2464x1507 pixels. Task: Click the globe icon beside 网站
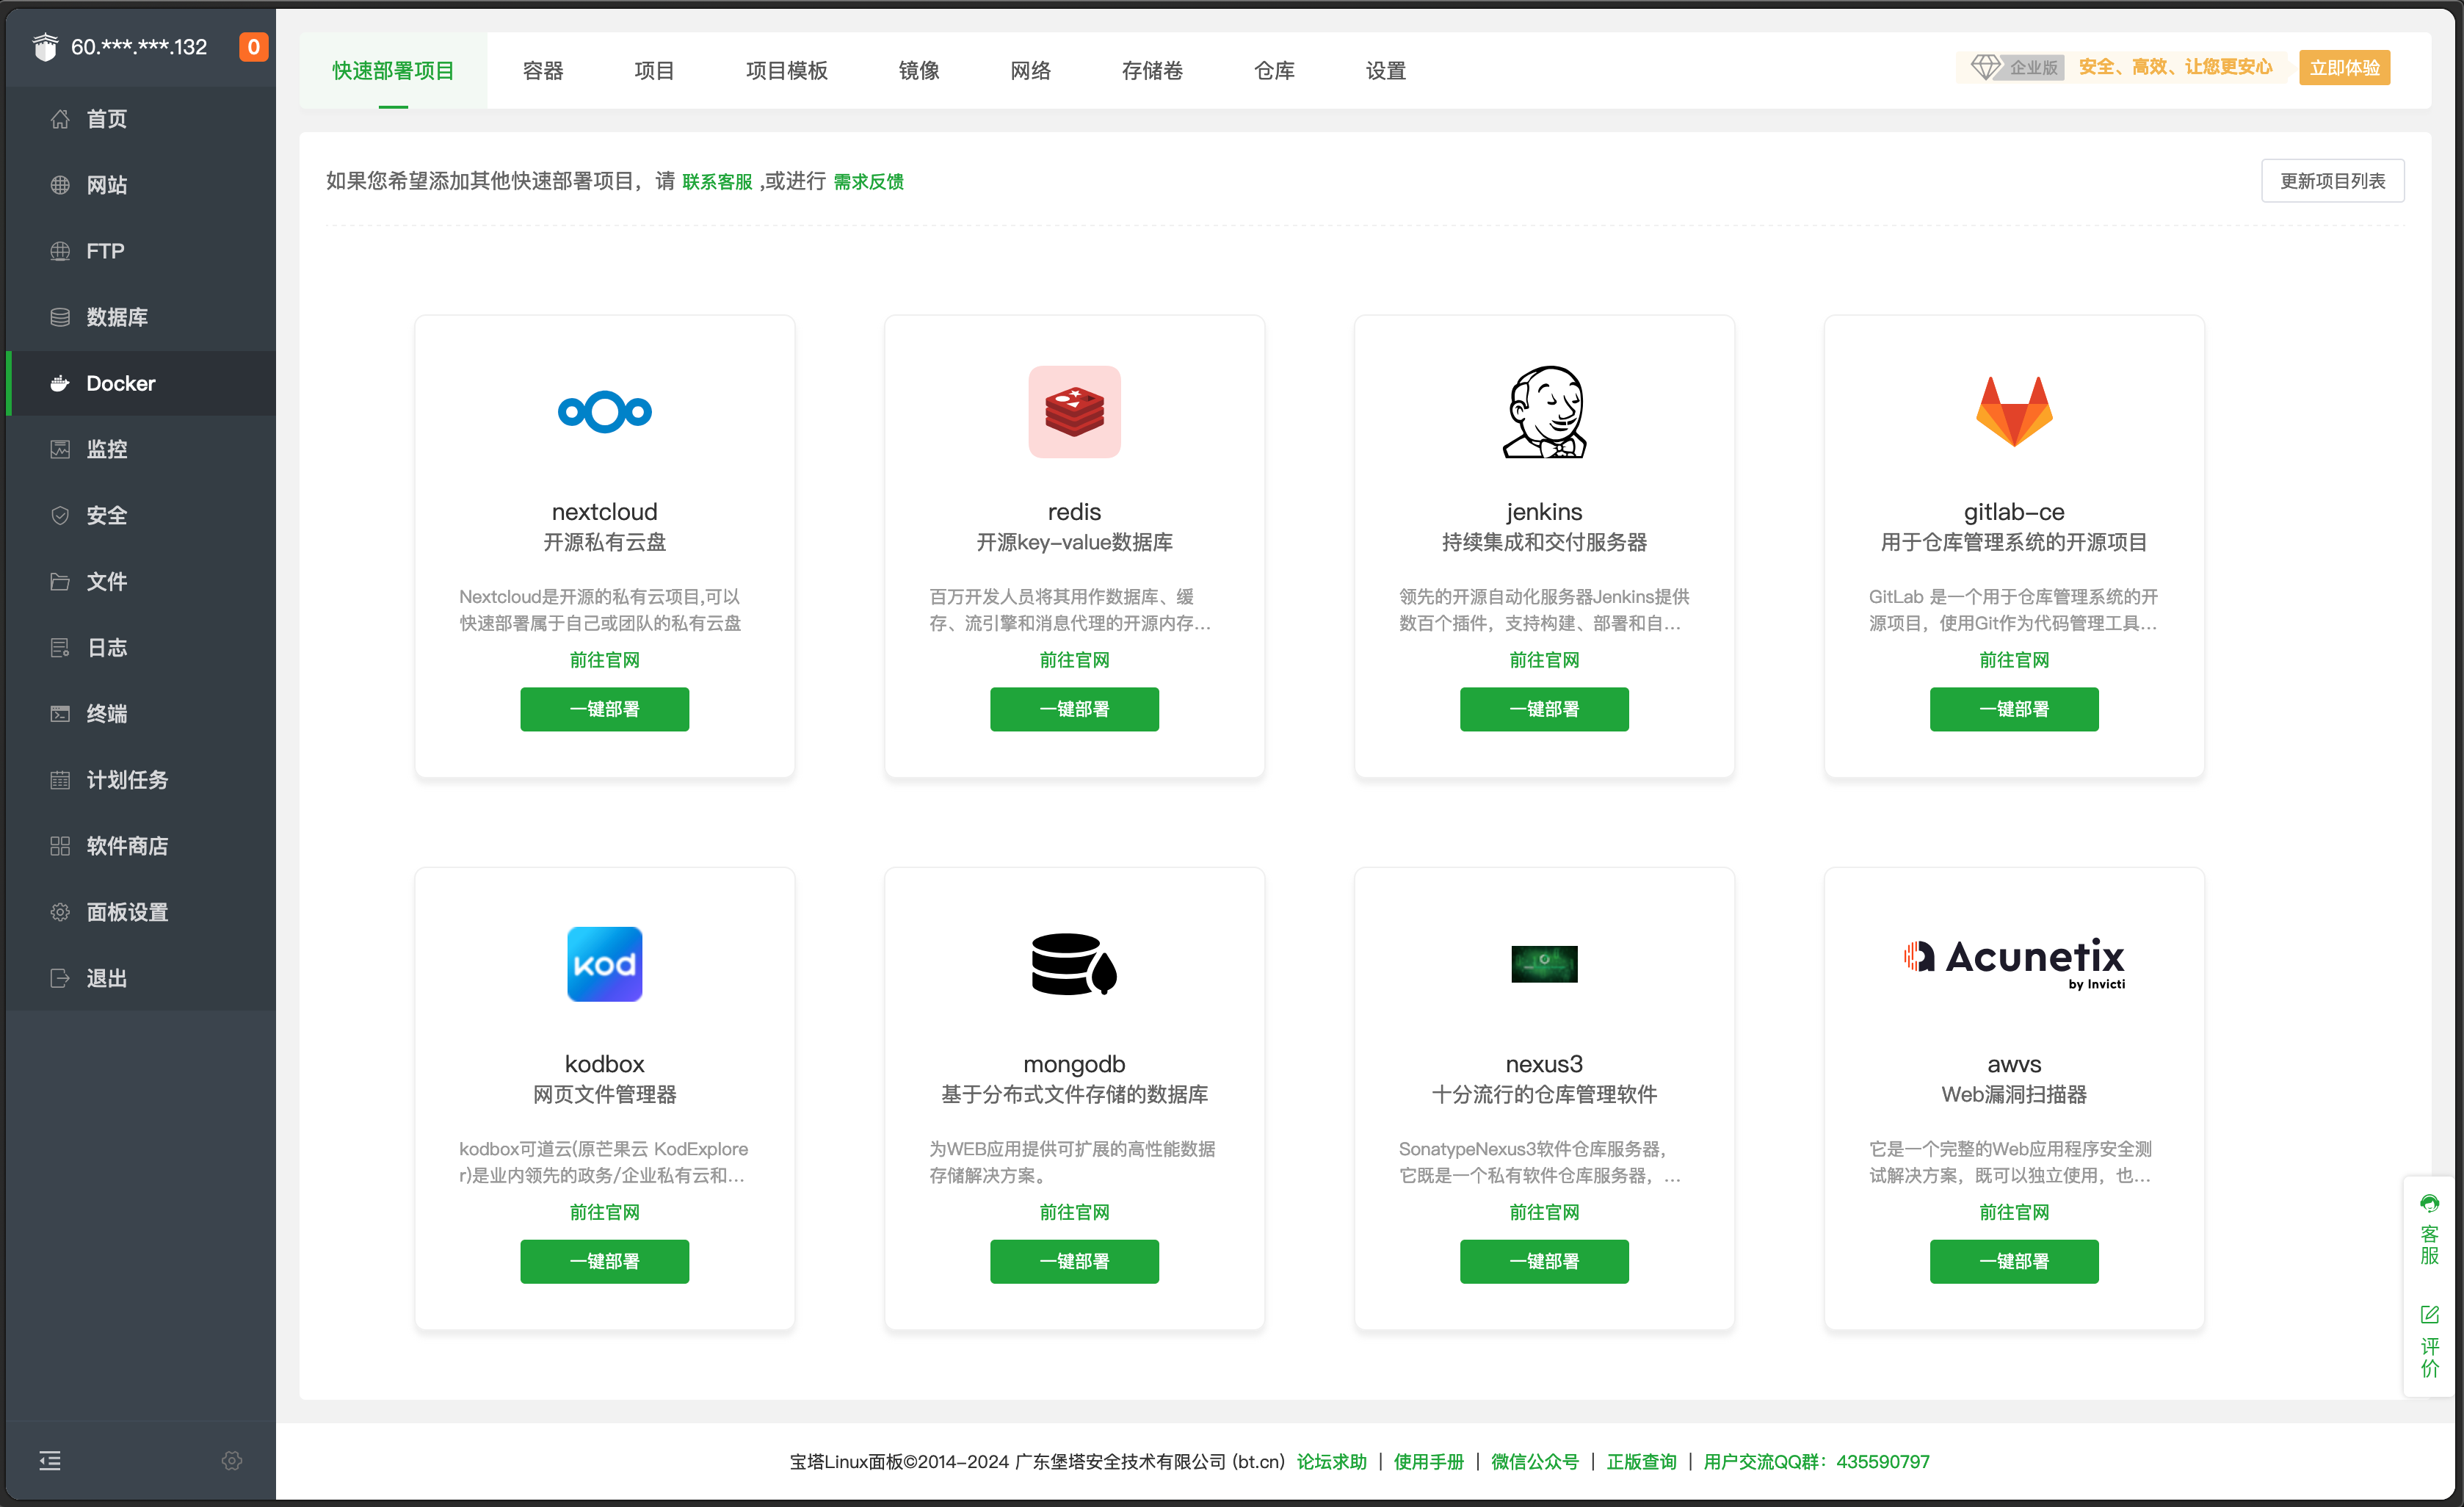click(60, 185)
